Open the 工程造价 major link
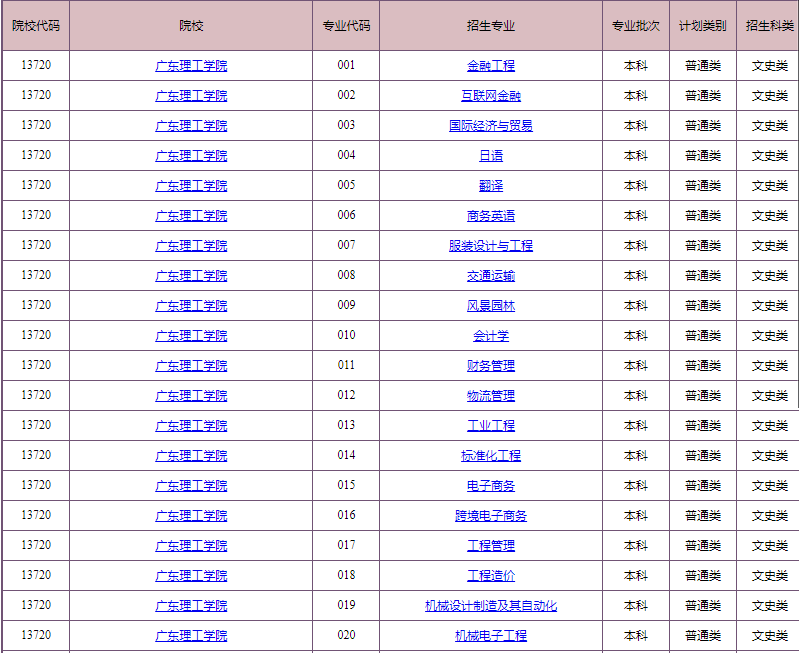The image size is (799, 653). (x=491, y=576)
